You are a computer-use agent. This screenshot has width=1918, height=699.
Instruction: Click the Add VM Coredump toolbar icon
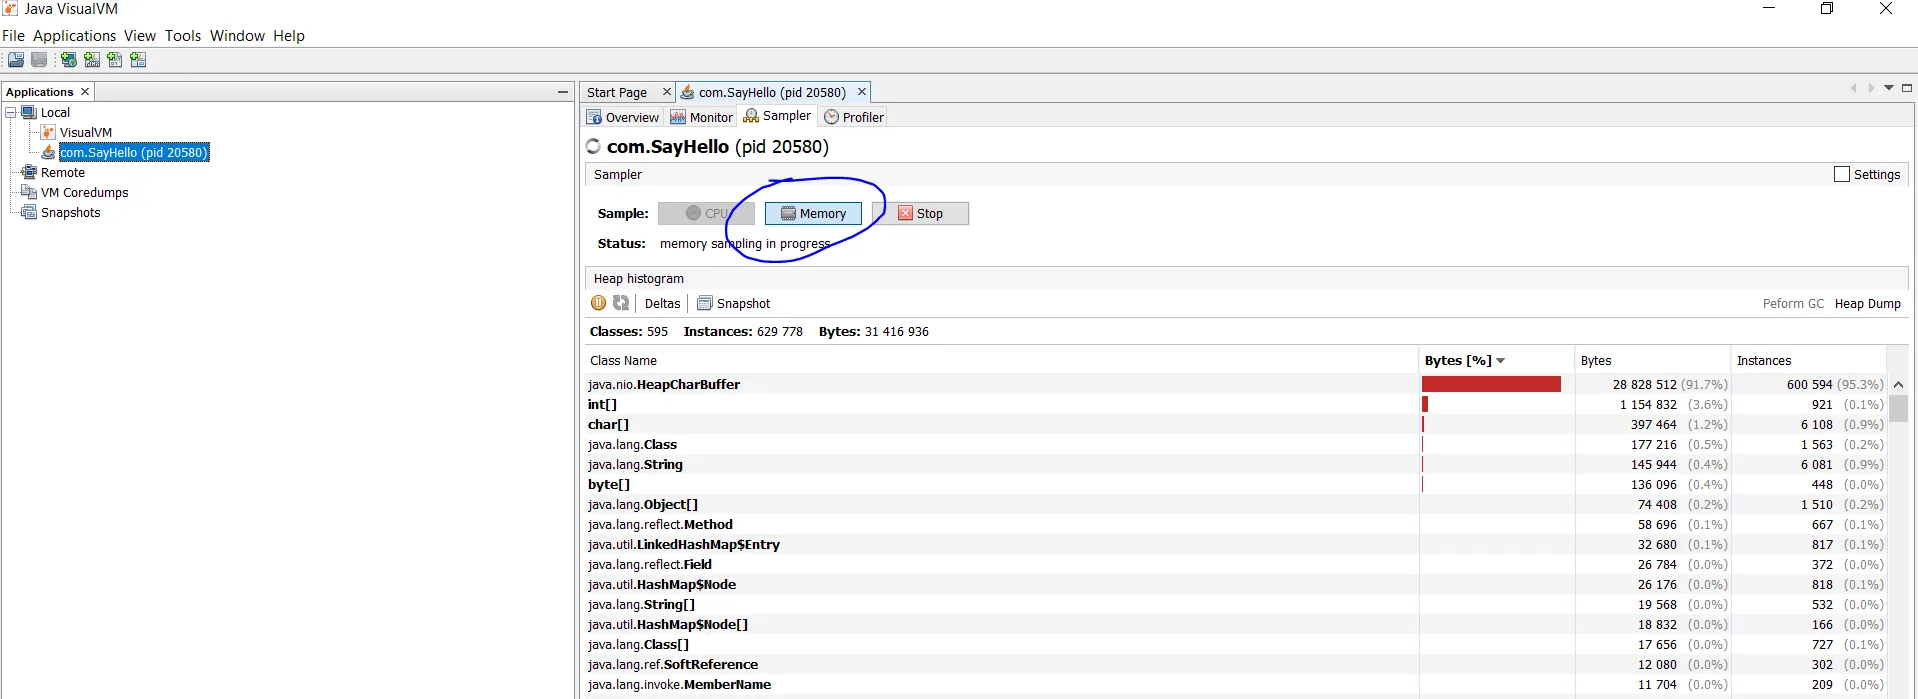pyautogui.click(x=115, y=60)
